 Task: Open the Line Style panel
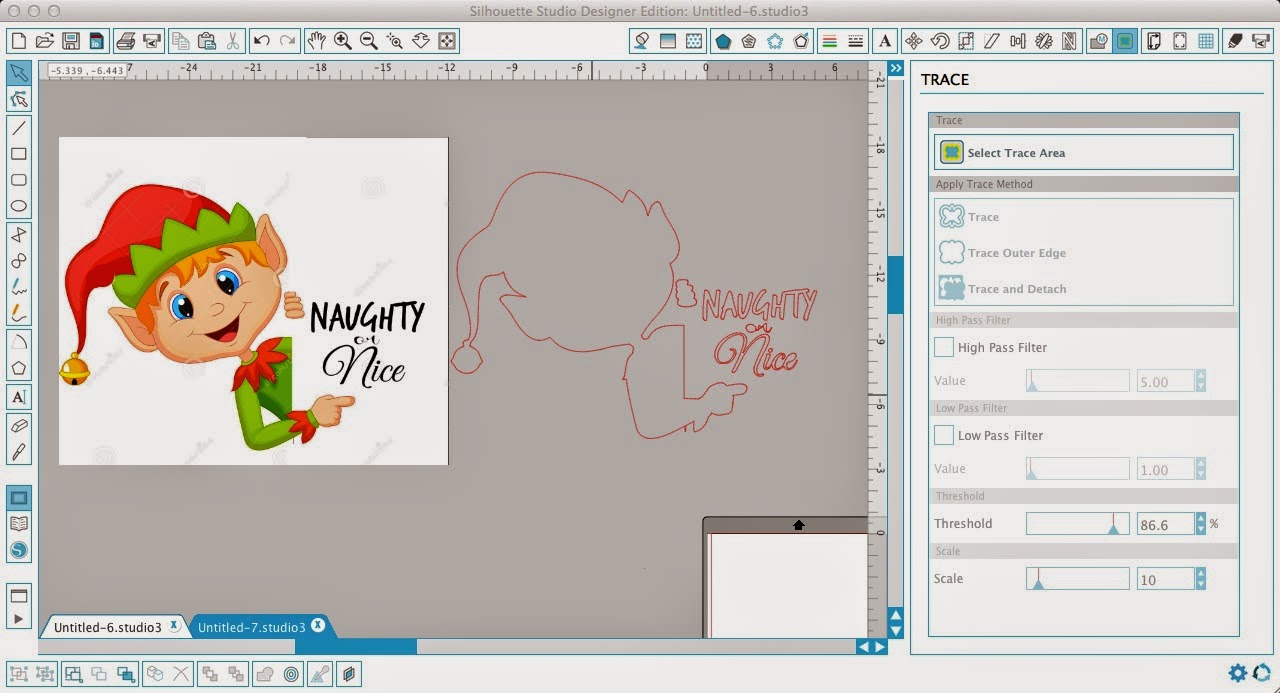tap(855, 41)
